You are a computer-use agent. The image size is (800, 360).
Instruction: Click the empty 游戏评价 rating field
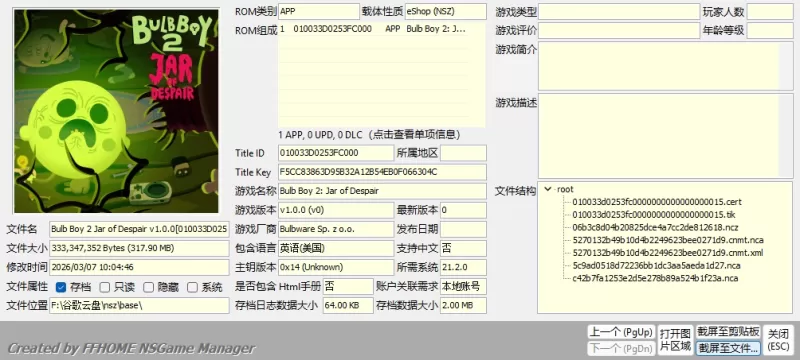click(x=619, y=31)
